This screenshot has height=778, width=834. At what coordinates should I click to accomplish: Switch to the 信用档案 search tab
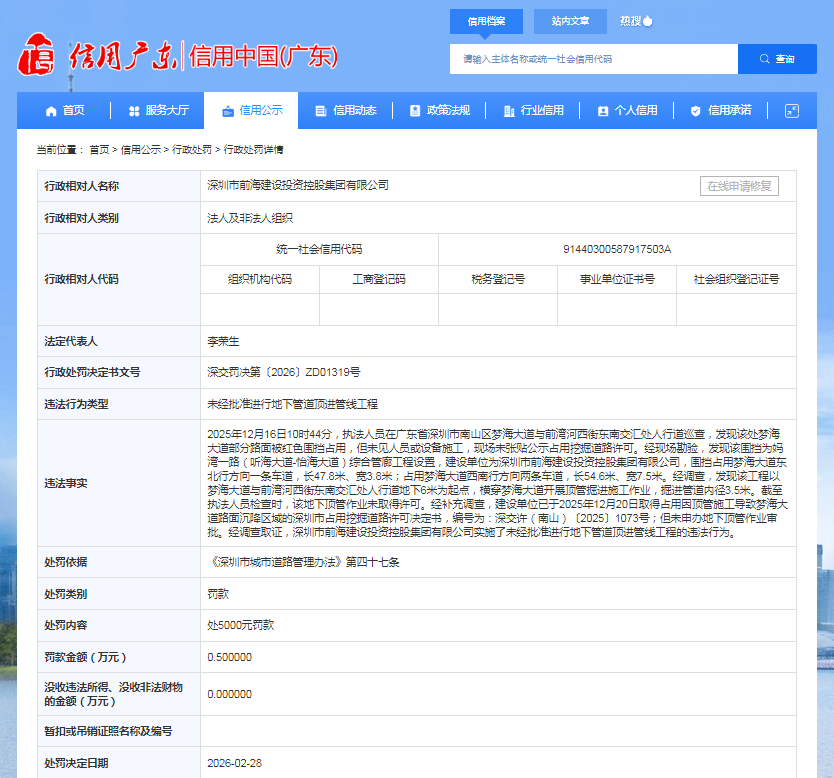(486, 21)
